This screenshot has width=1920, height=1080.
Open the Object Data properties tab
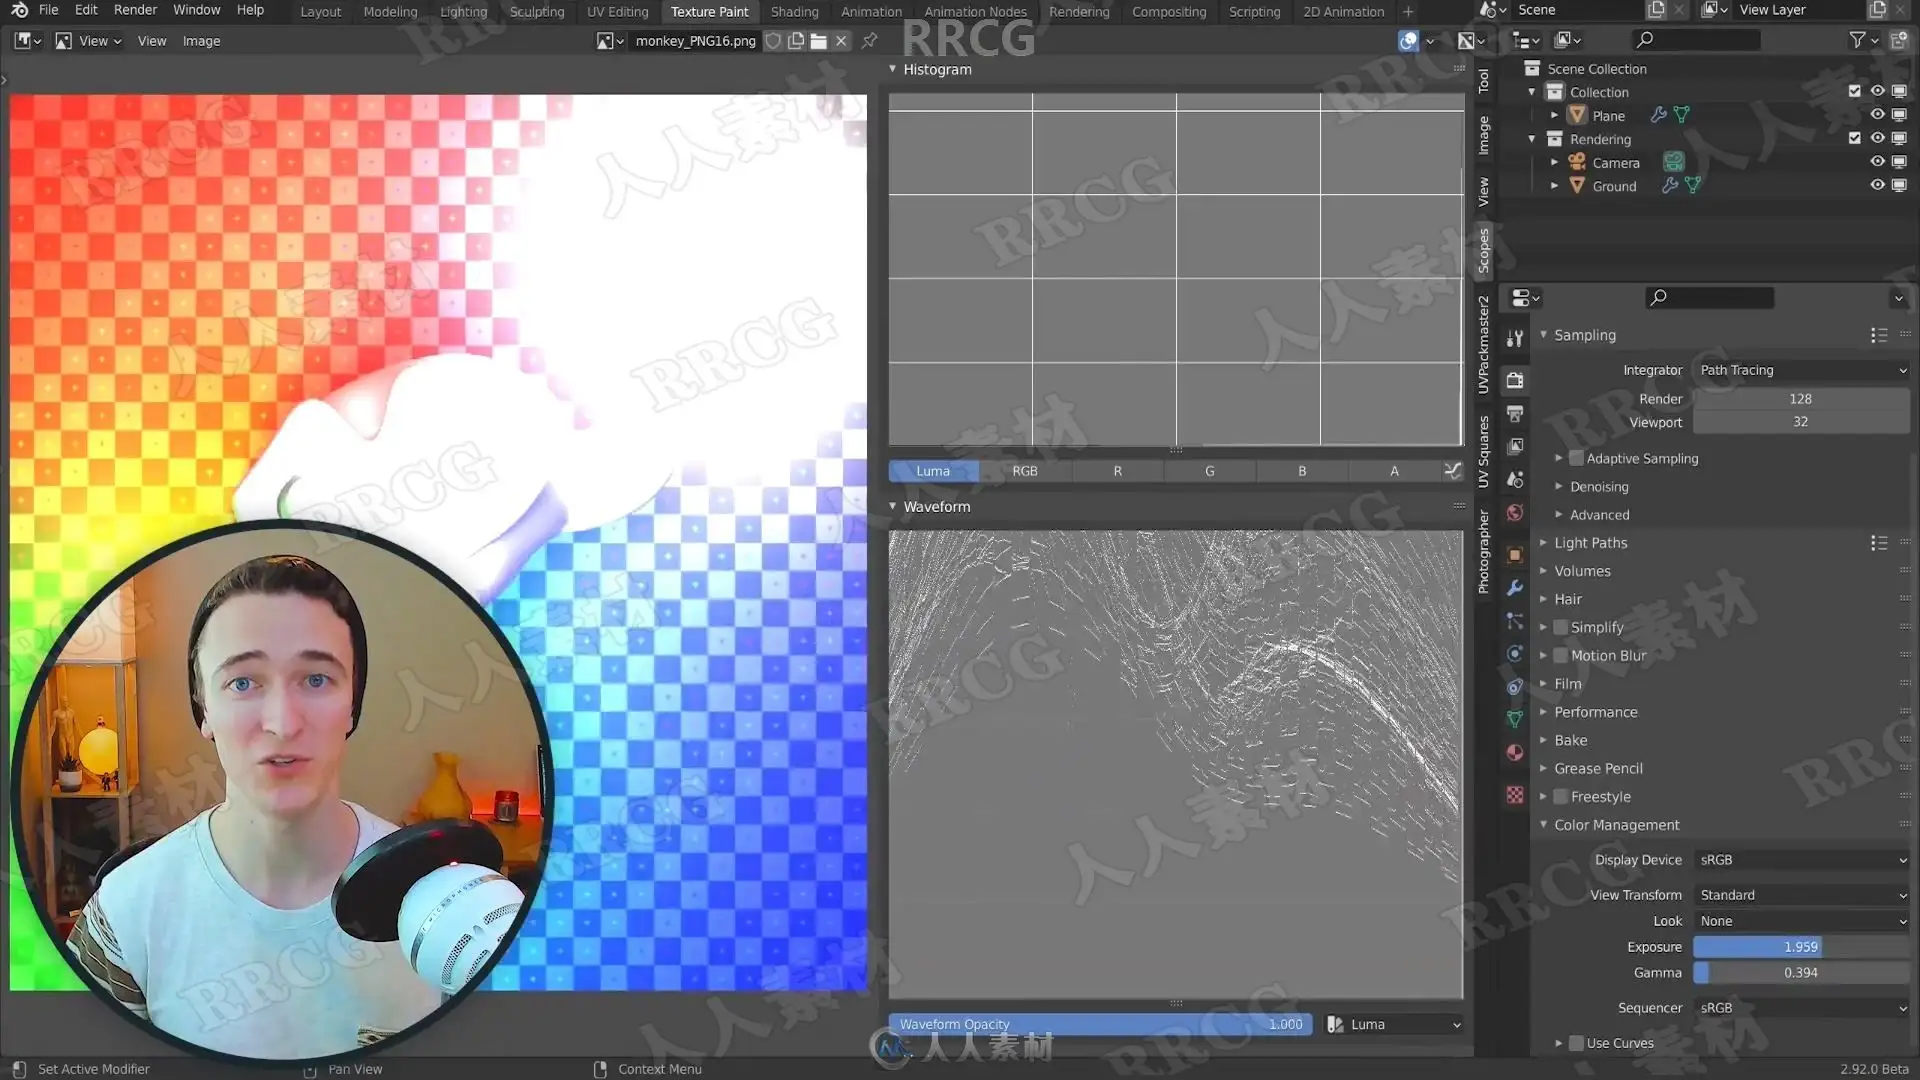[1515, 720]
